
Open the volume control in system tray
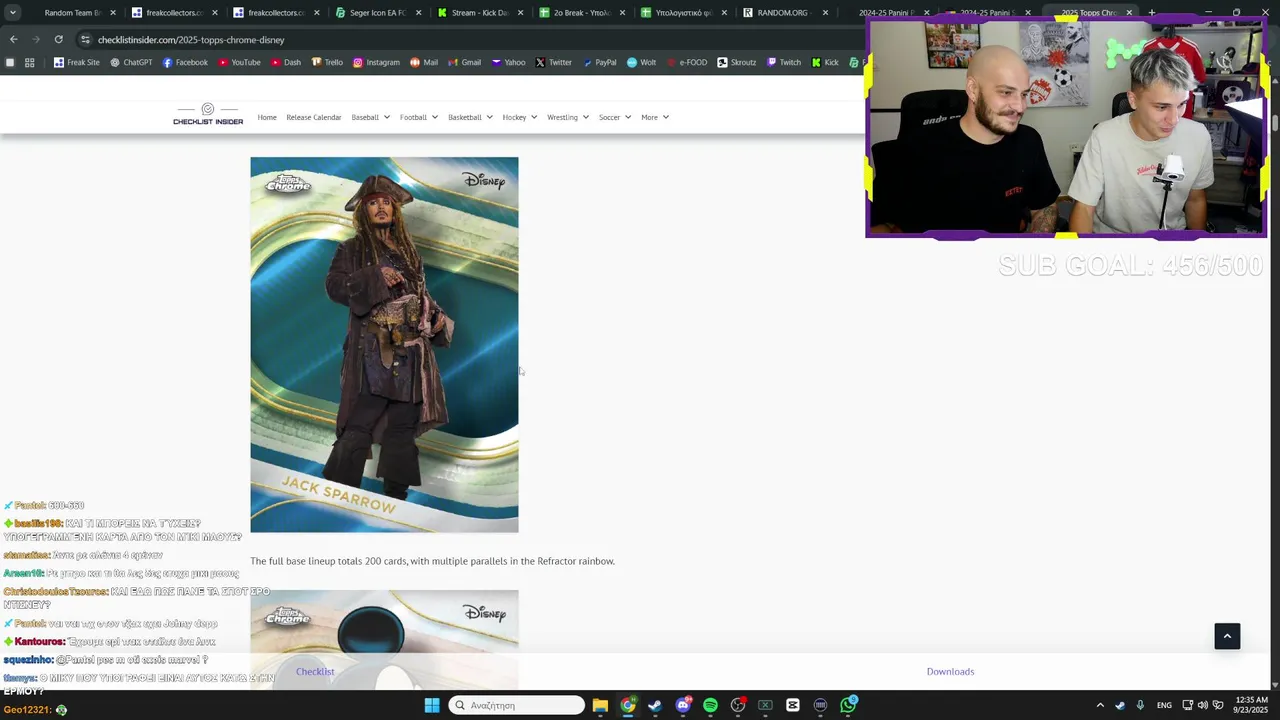[1202, 705]
